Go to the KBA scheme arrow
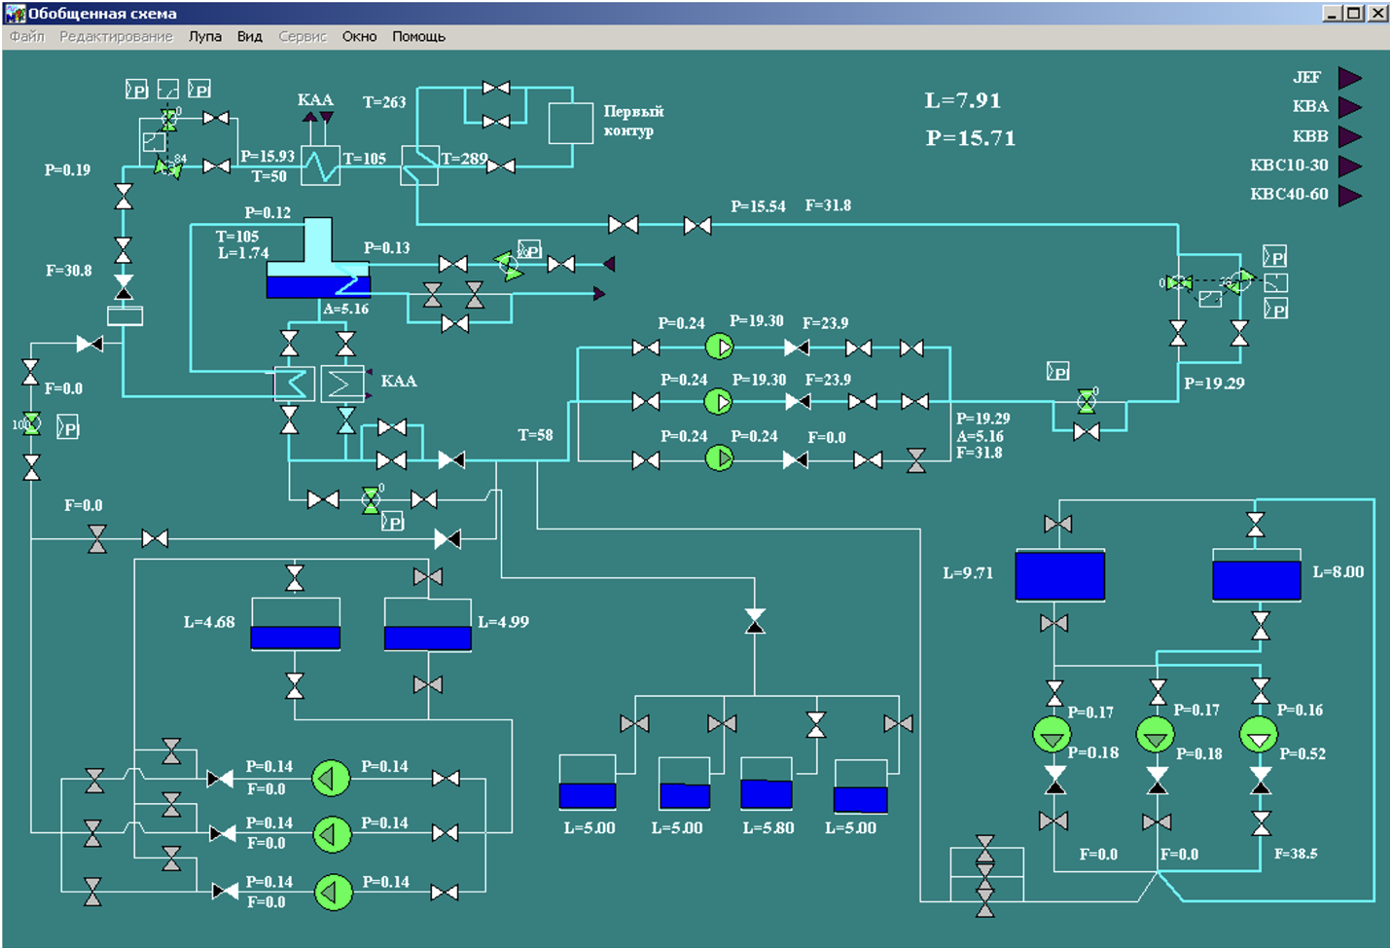 pos(1350,107)
